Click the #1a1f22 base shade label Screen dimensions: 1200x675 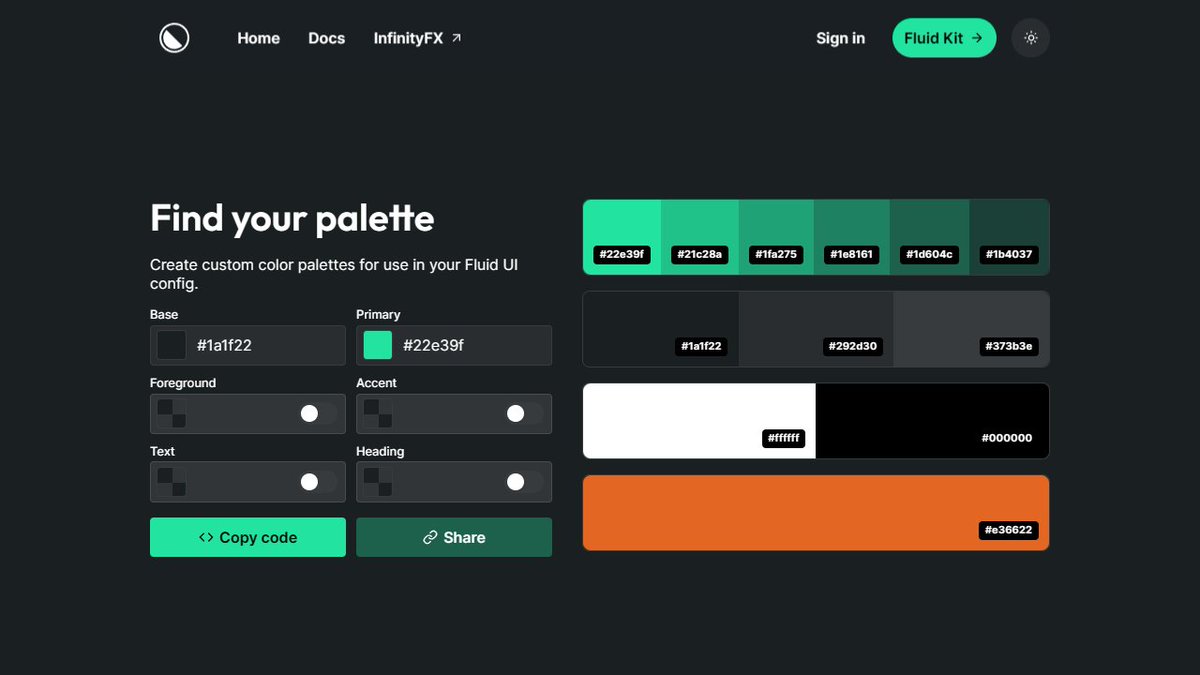[701, 346]
